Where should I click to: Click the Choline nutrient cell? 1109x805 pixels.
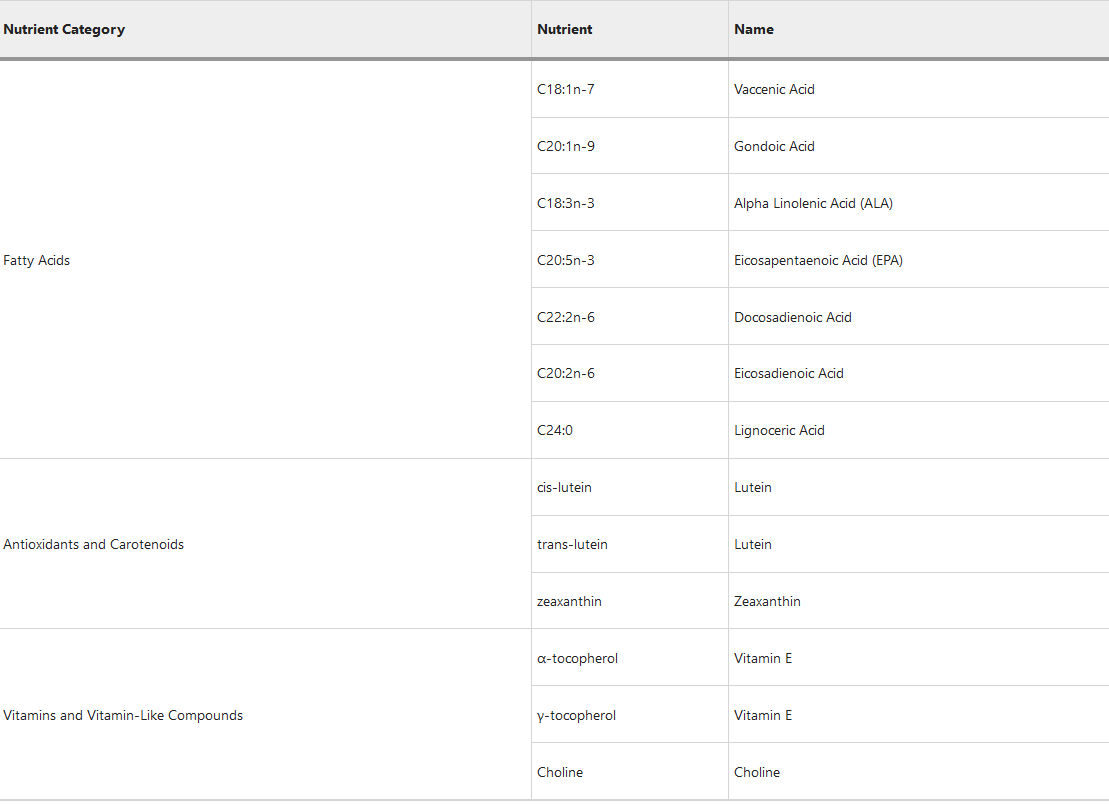tap(629, 772)
